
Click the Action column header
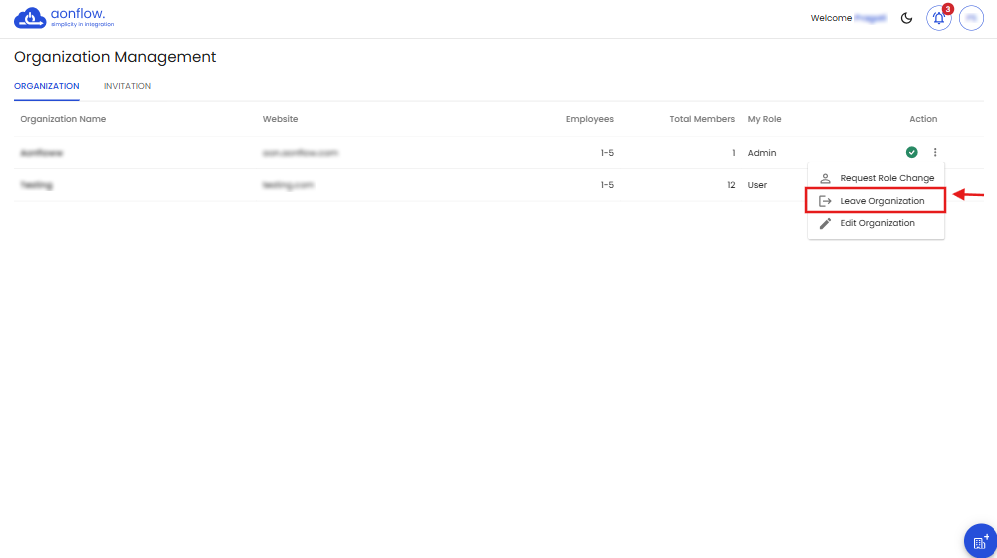pyautogui.click(x=922, y=119)
